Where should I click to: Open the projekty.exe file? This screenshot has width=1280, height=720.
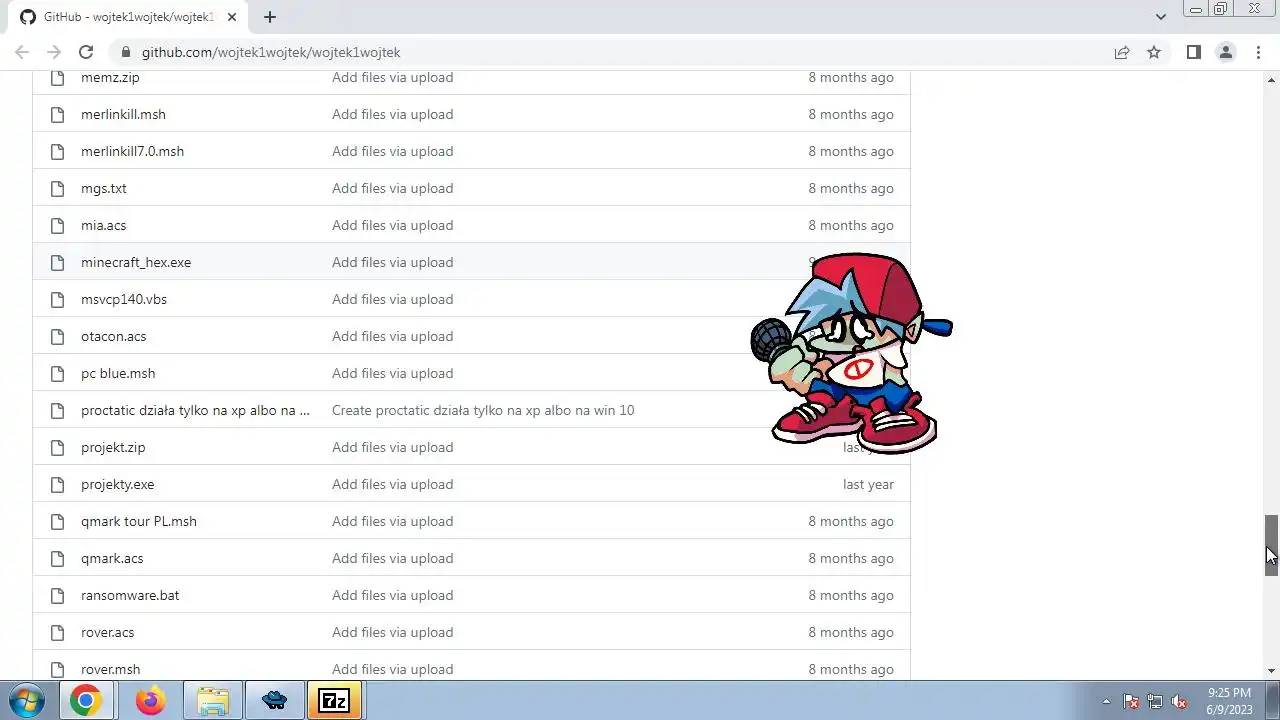pos(117,484)
